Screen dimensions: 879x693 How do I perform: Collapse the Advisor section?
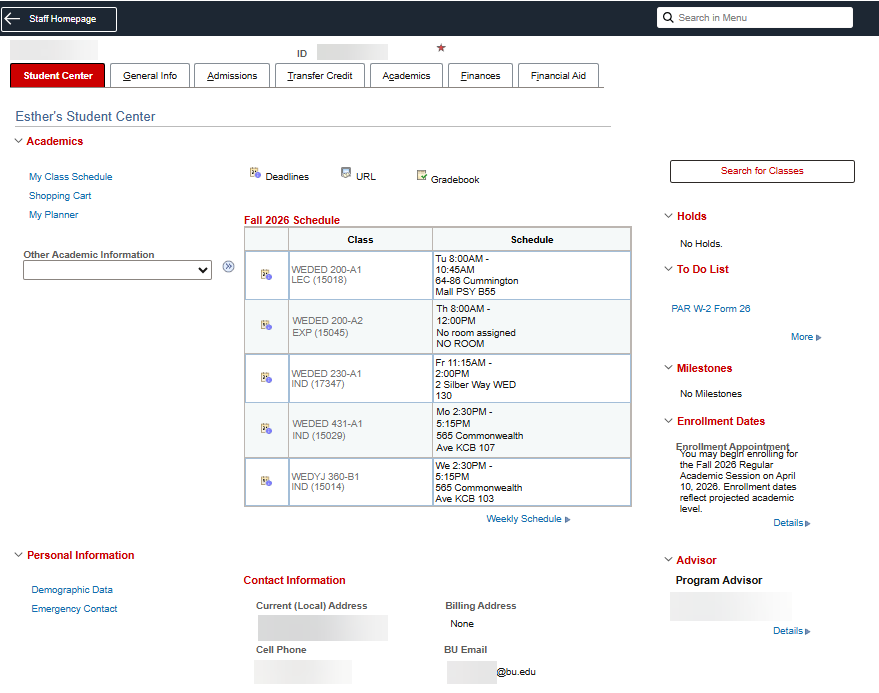pos(668,560)
